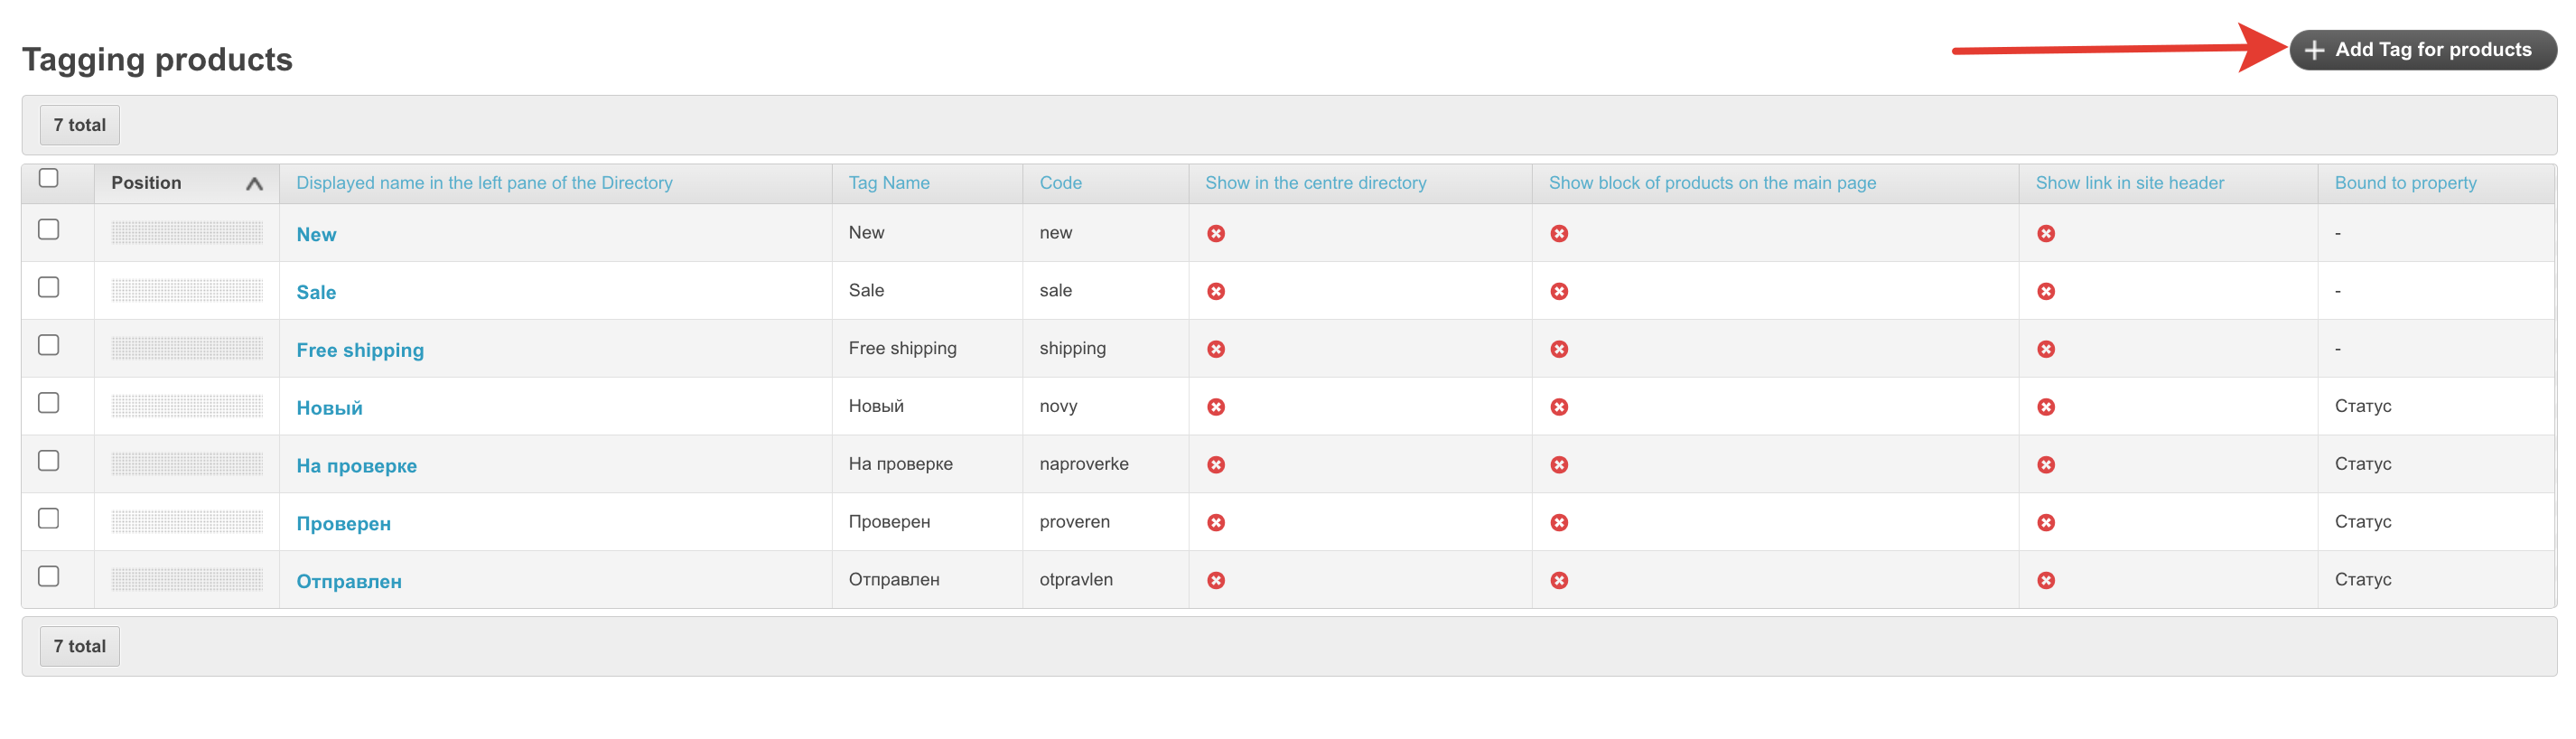Open the Free shipping tag link
Image resolution: width=2576 pixels, height=739 pixels.
tap(360, 350)
